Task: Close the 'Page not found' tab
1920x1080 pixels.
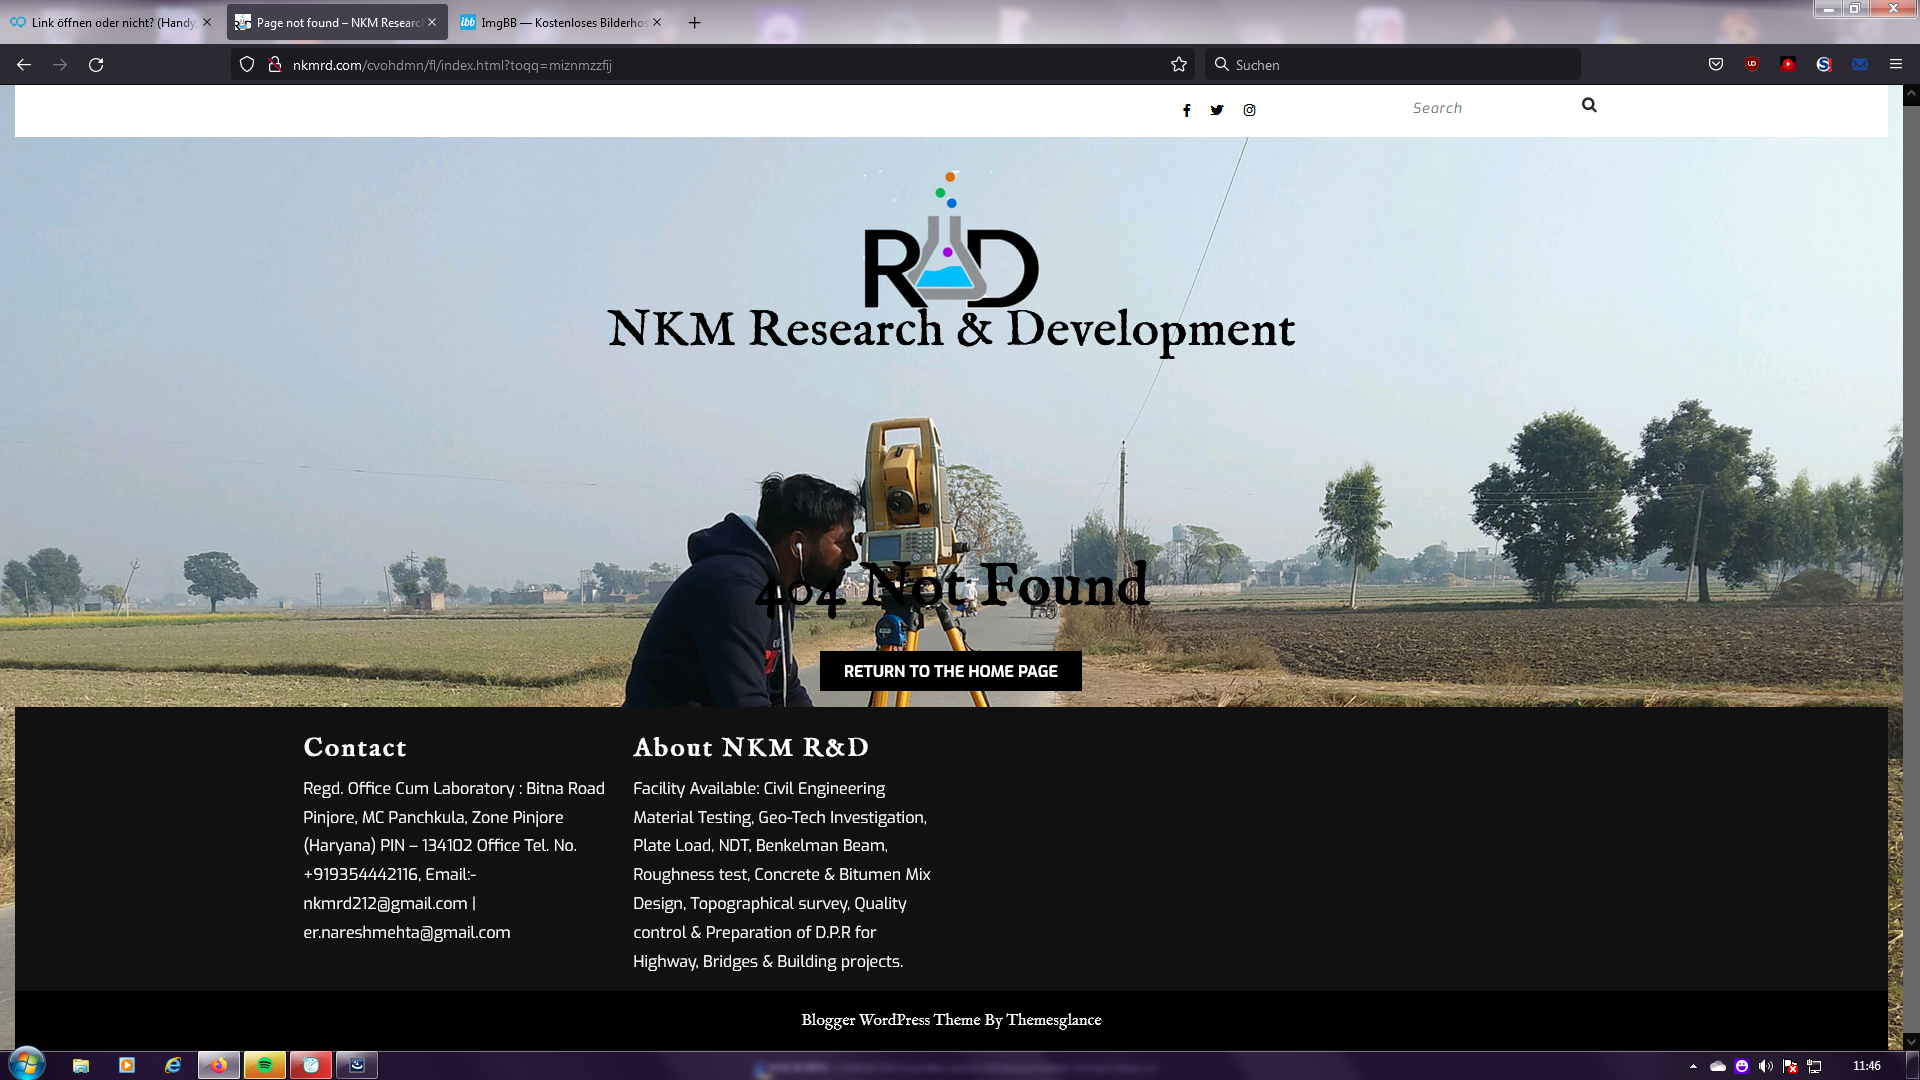Action: click(x=432, y=22)
